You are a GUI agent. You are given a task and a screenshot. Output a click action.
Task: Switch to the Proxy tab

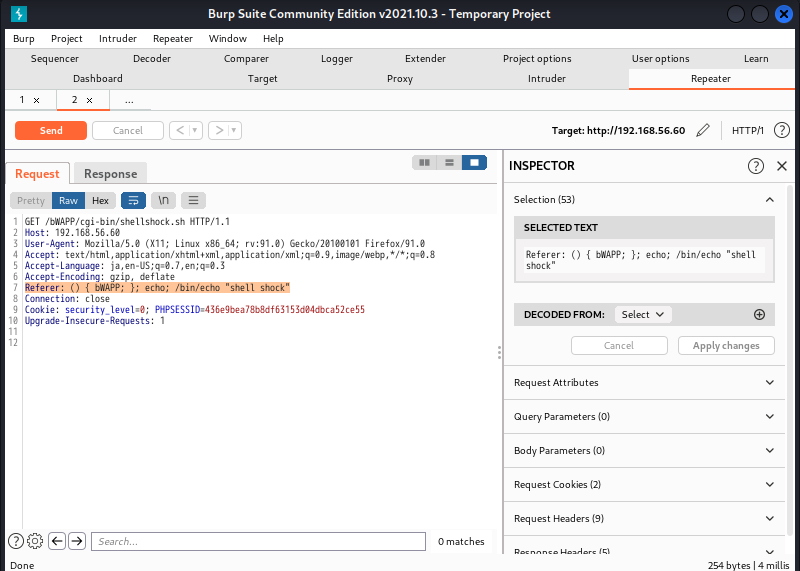click(x=400, y=79)
